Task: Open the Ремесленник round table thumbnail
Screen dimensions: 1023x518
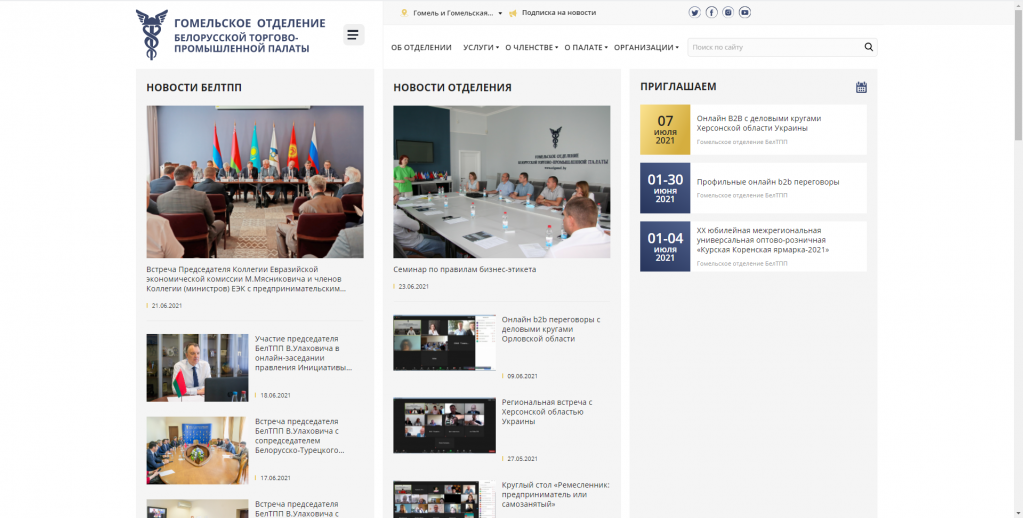Action: click(444, 499)
